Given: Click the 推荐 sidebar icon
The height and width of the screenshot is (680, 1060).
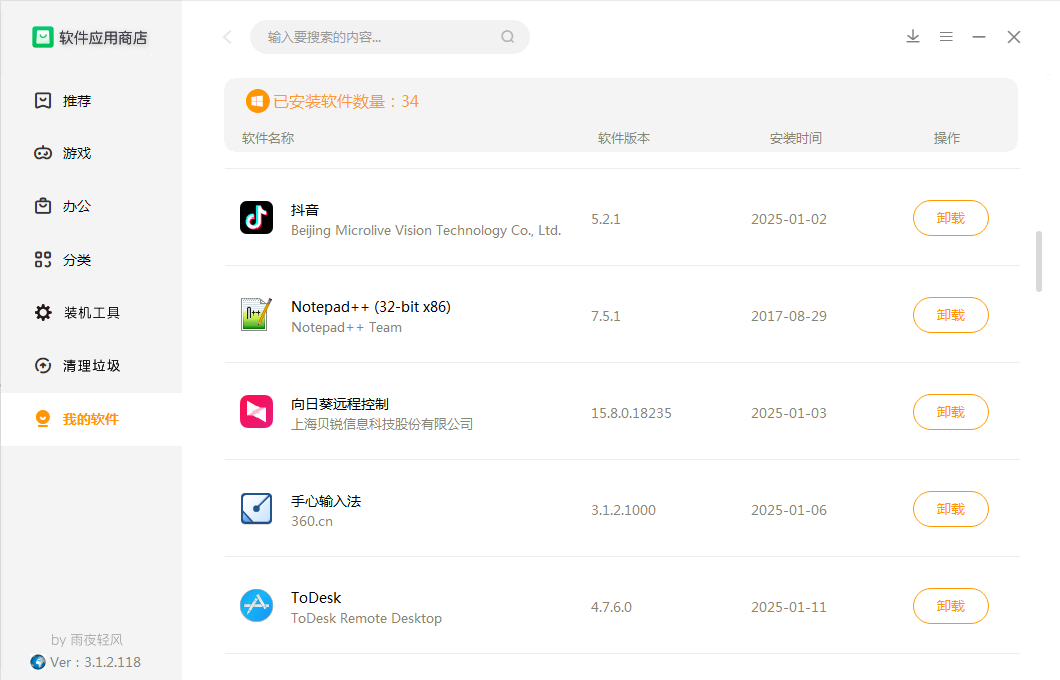Looking at the screenshot, I should point(43,101).
